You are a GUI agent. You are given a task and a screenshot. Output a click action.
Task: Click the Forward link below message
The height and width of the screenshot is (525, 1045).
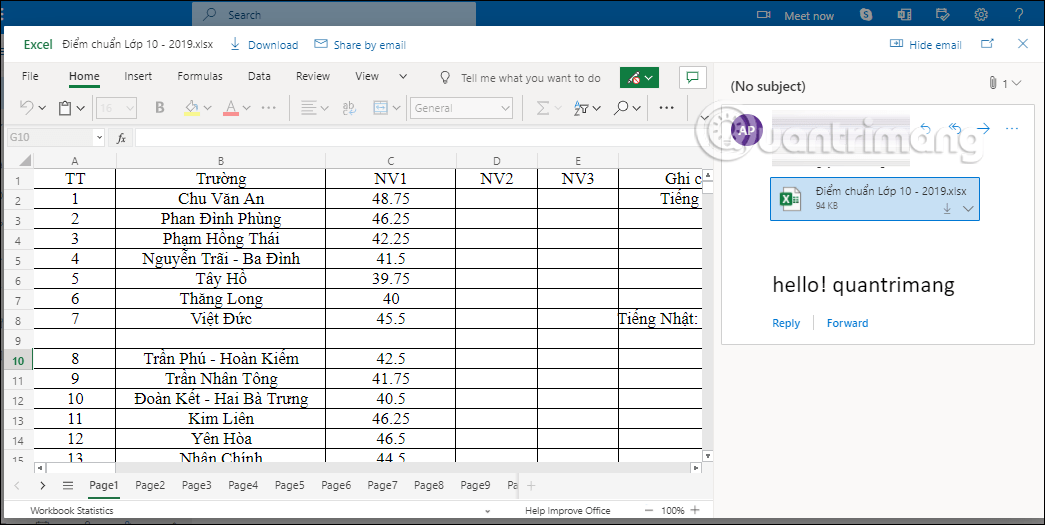[847, 323]
